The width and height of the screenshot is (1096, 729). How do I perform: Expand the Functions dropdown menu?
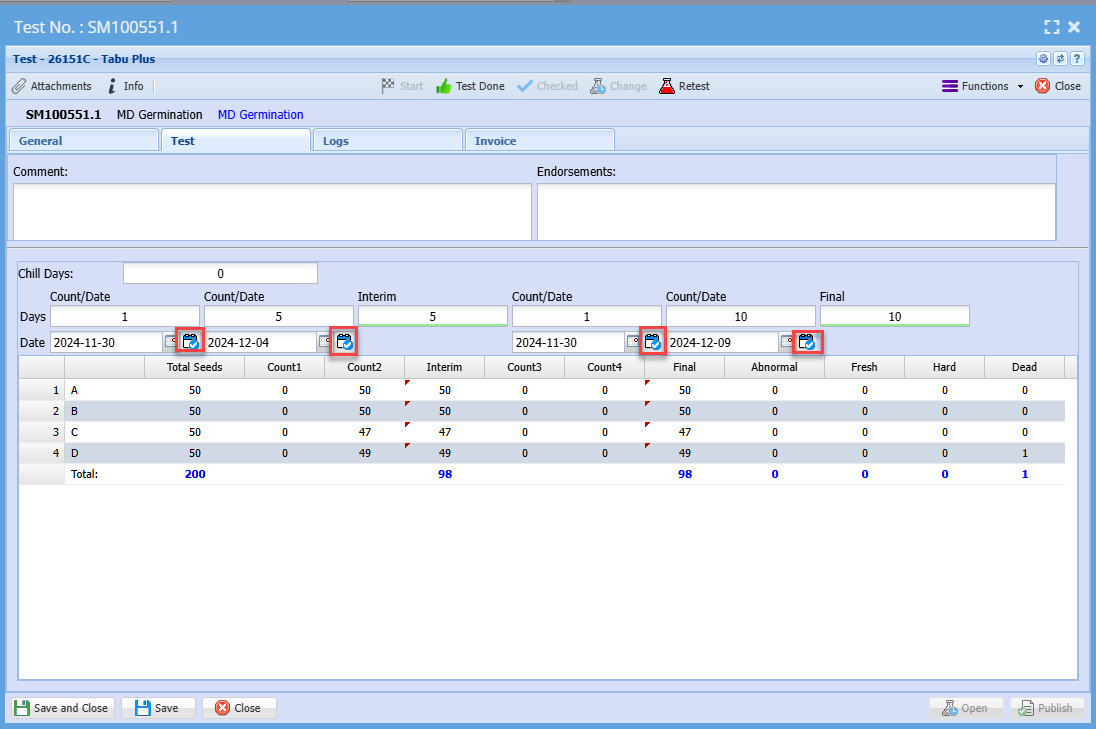coord(983,86)
